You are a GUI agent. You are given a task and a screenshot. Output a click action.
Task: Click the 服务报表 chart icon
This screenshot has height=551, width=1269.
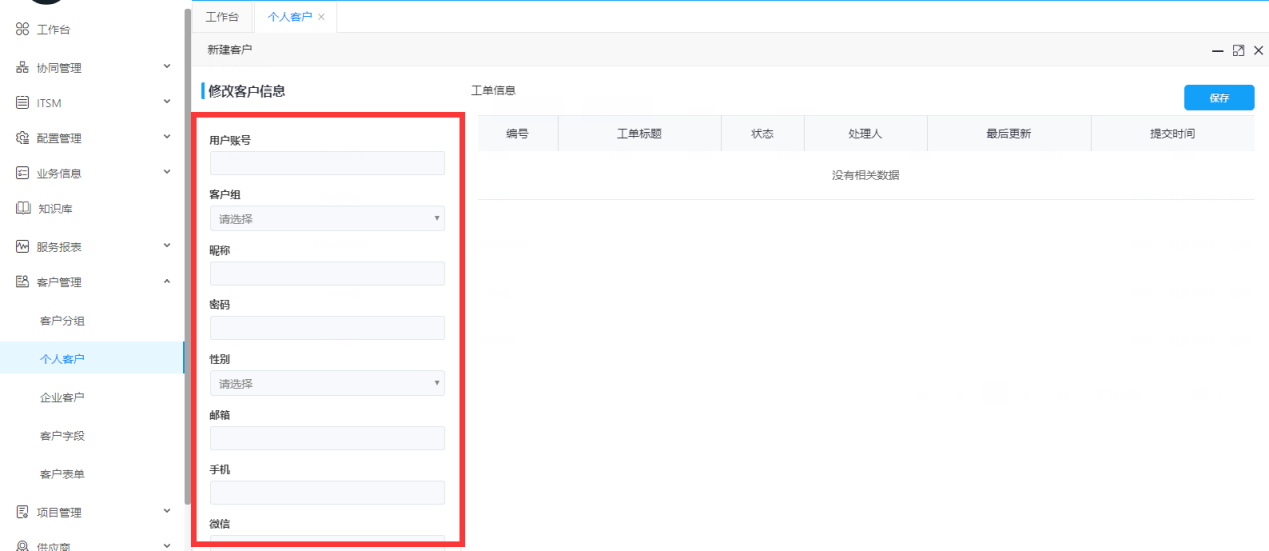(x=22, y=247)
